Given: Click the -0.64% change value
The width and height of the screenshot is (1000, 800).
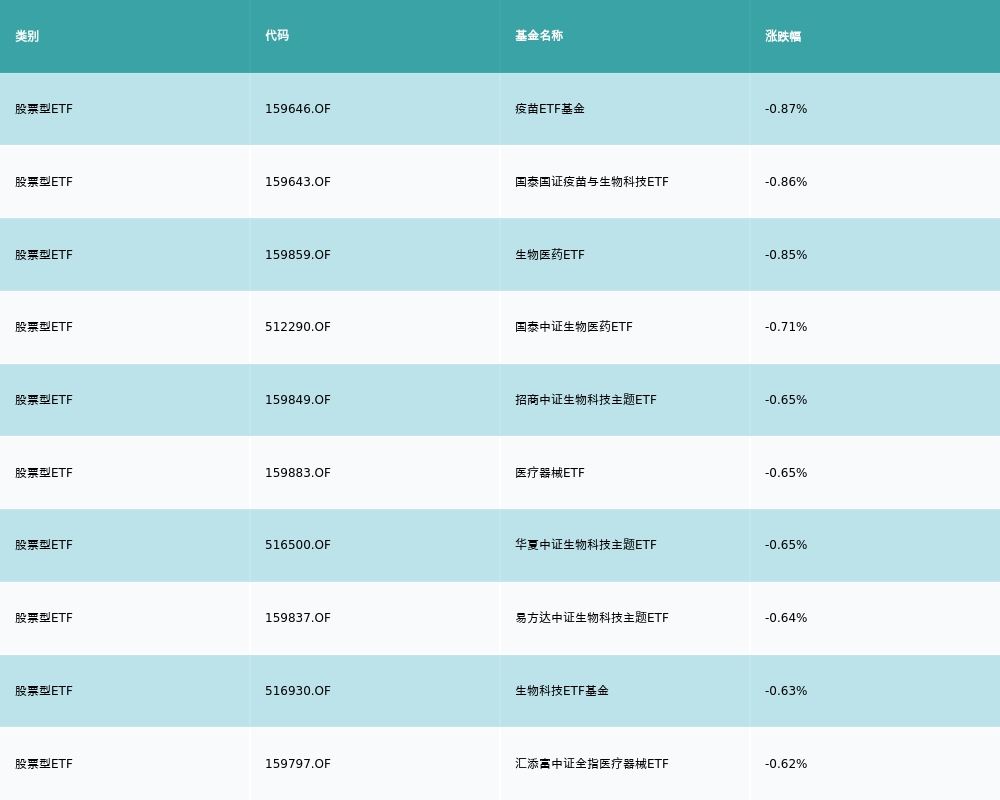Looking at the screenshot, I should point(786,618).
